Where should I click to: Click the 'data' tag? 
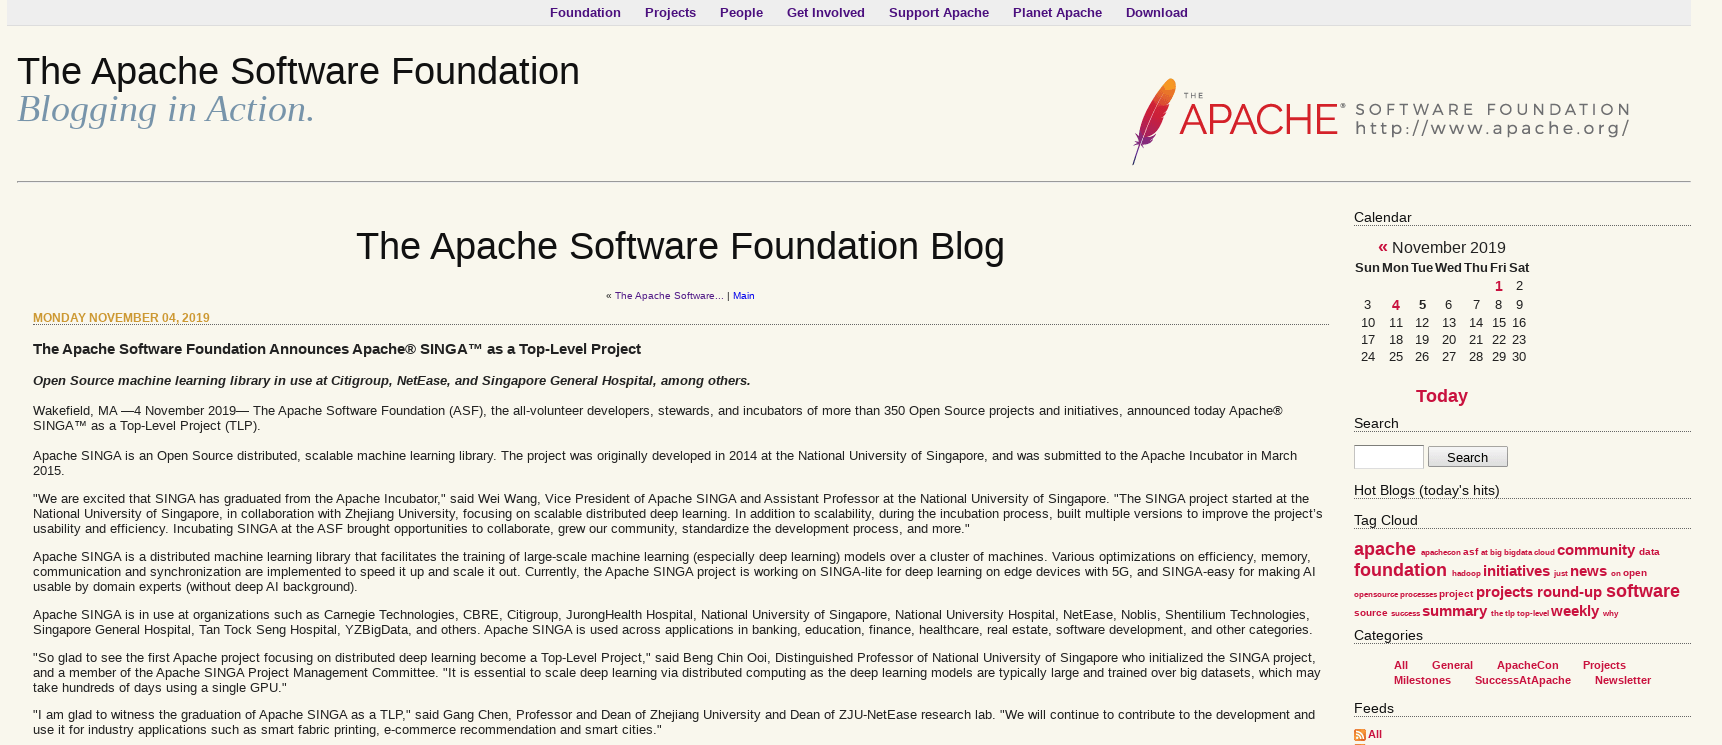coord(1648,552)
